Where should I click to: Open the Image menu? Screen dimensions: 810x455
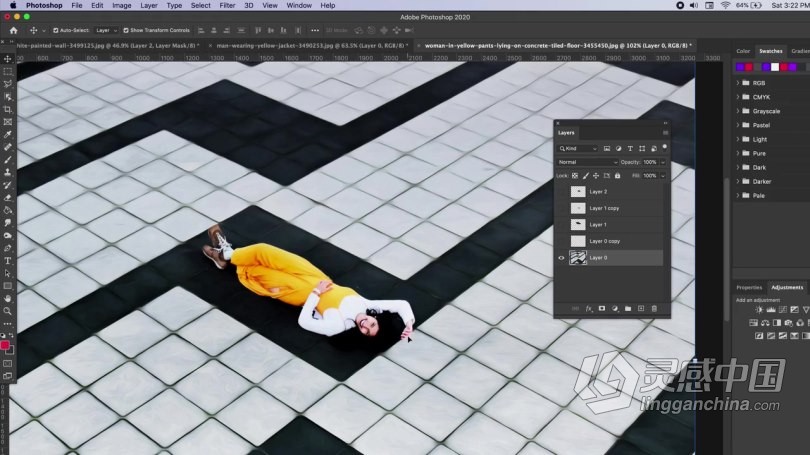(x=122, y=5)
